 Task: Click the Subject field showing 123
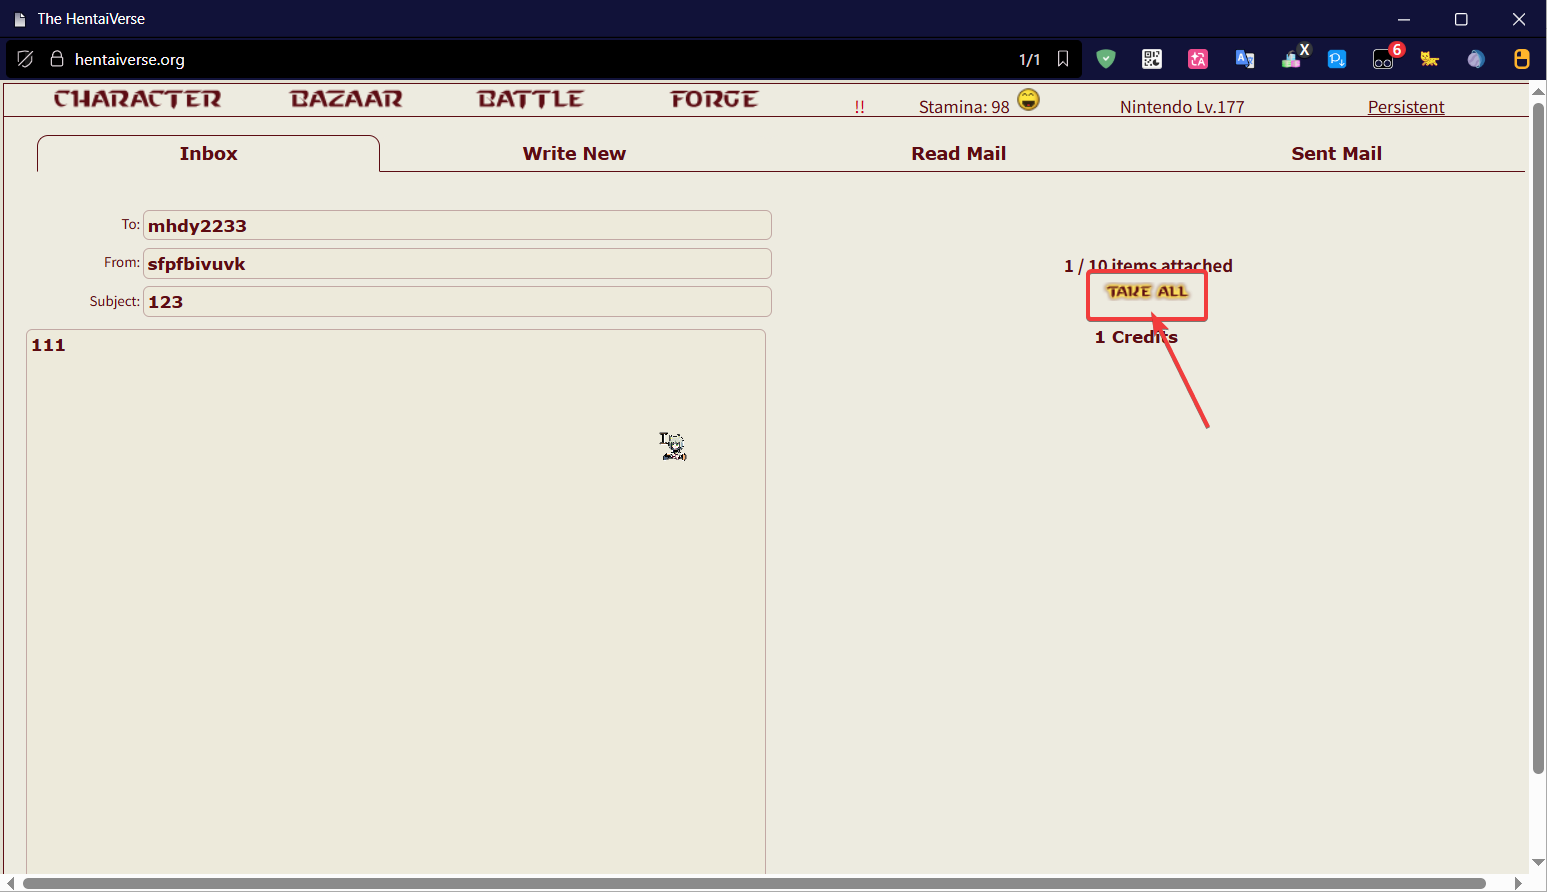coord(457,301)
